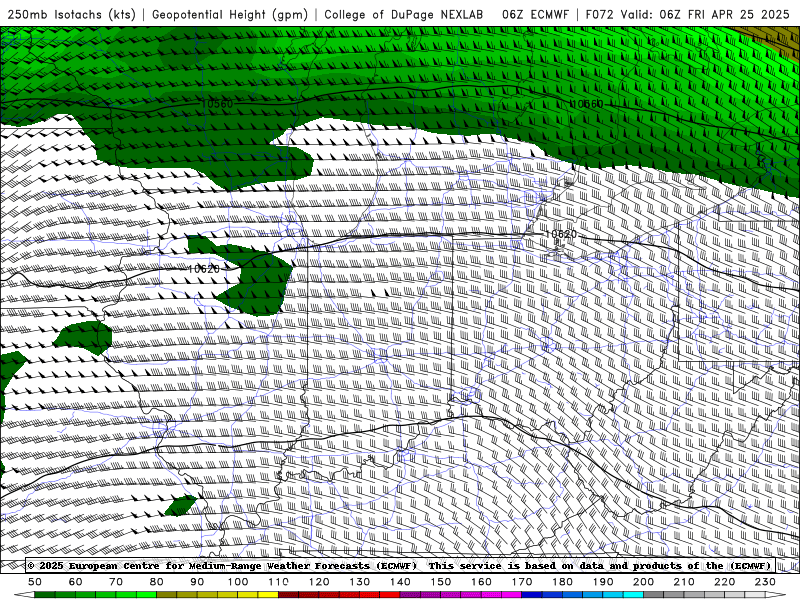Pick the brightest yellow swatch in the color bar
This screenshot has height=600, width=800.
click(x=268, y=595)
